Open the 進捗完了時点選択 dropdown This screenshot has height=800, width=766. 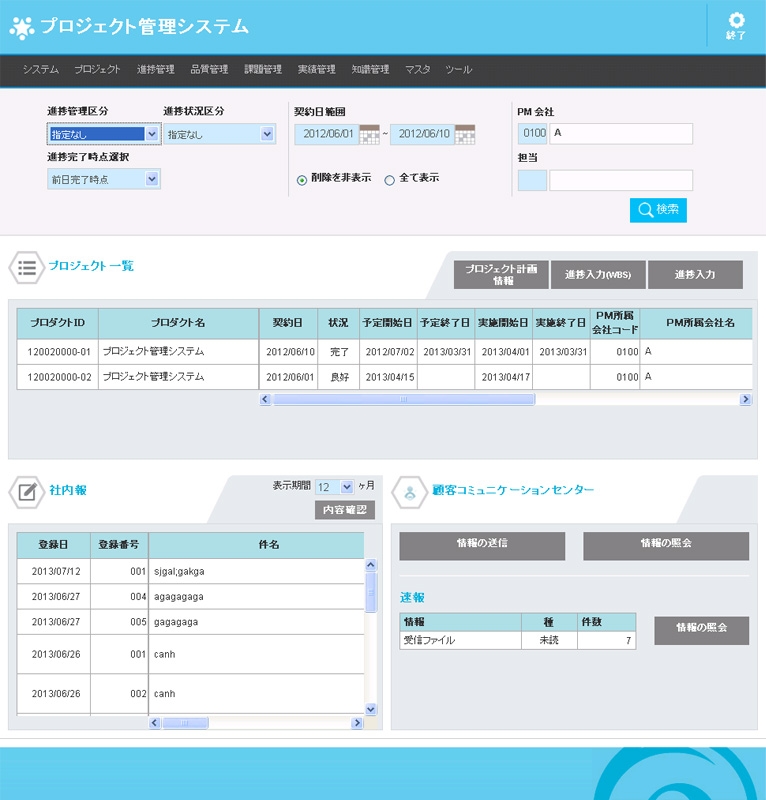click(104, 179)
